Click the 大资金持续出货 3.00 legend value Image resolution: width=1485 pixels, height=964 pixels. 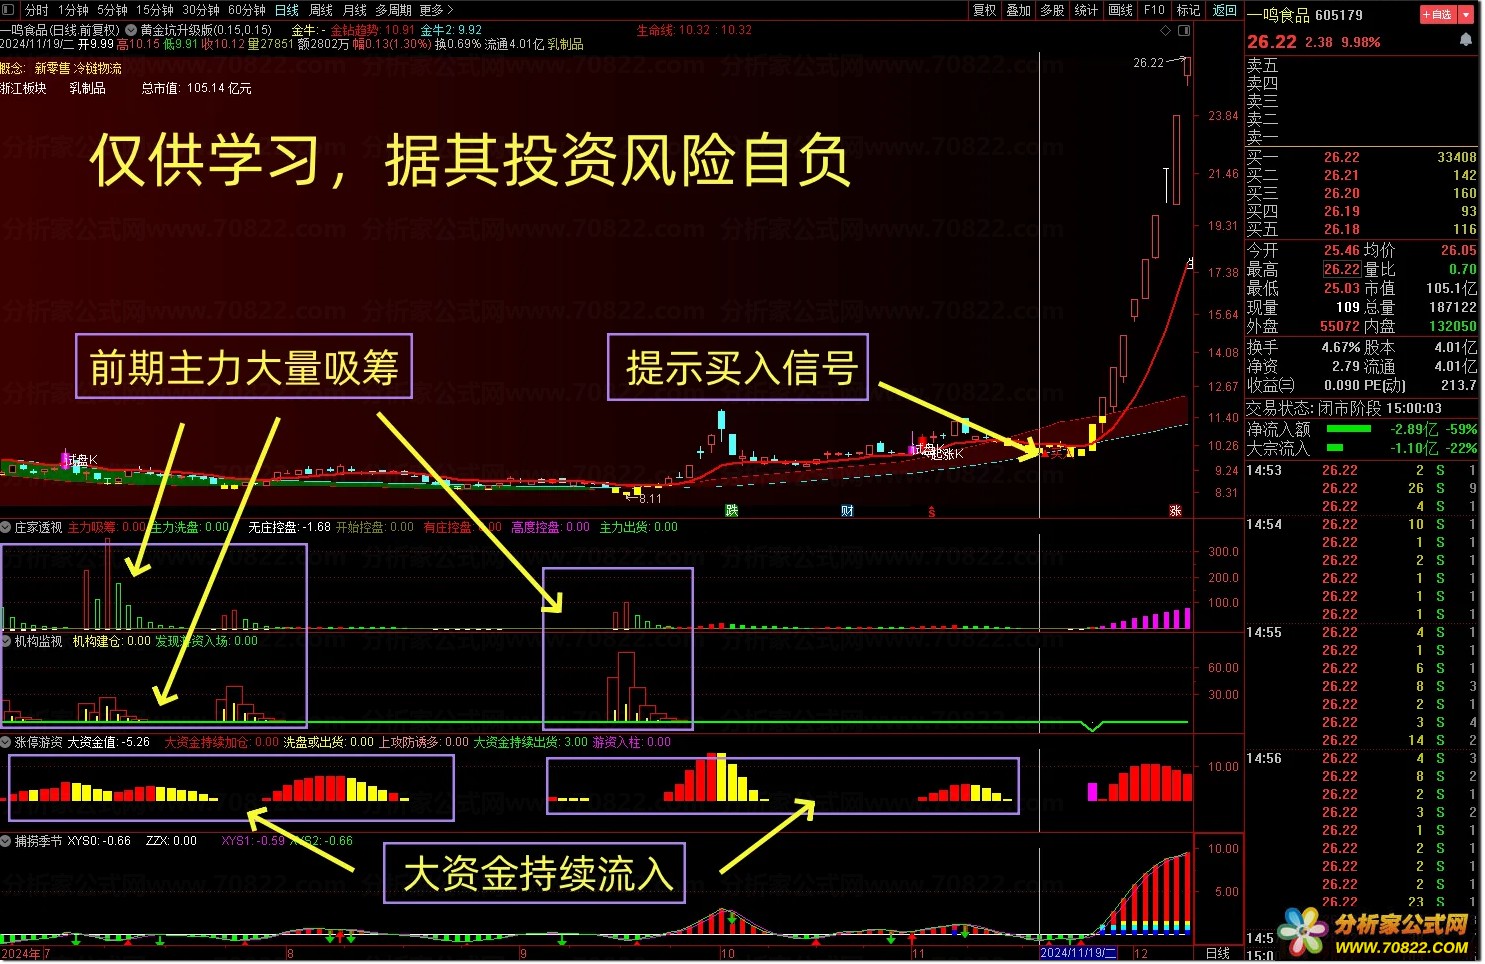point(531,742)
